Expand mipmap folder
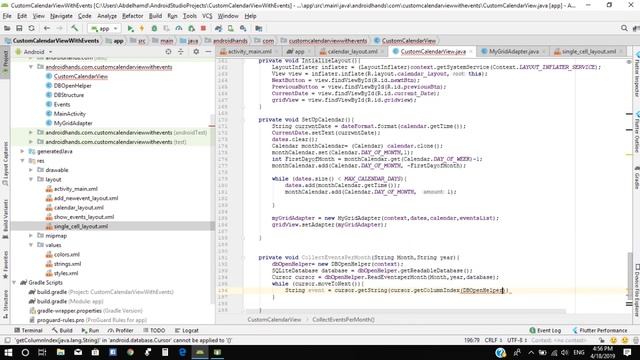 (x=31, y=236)
